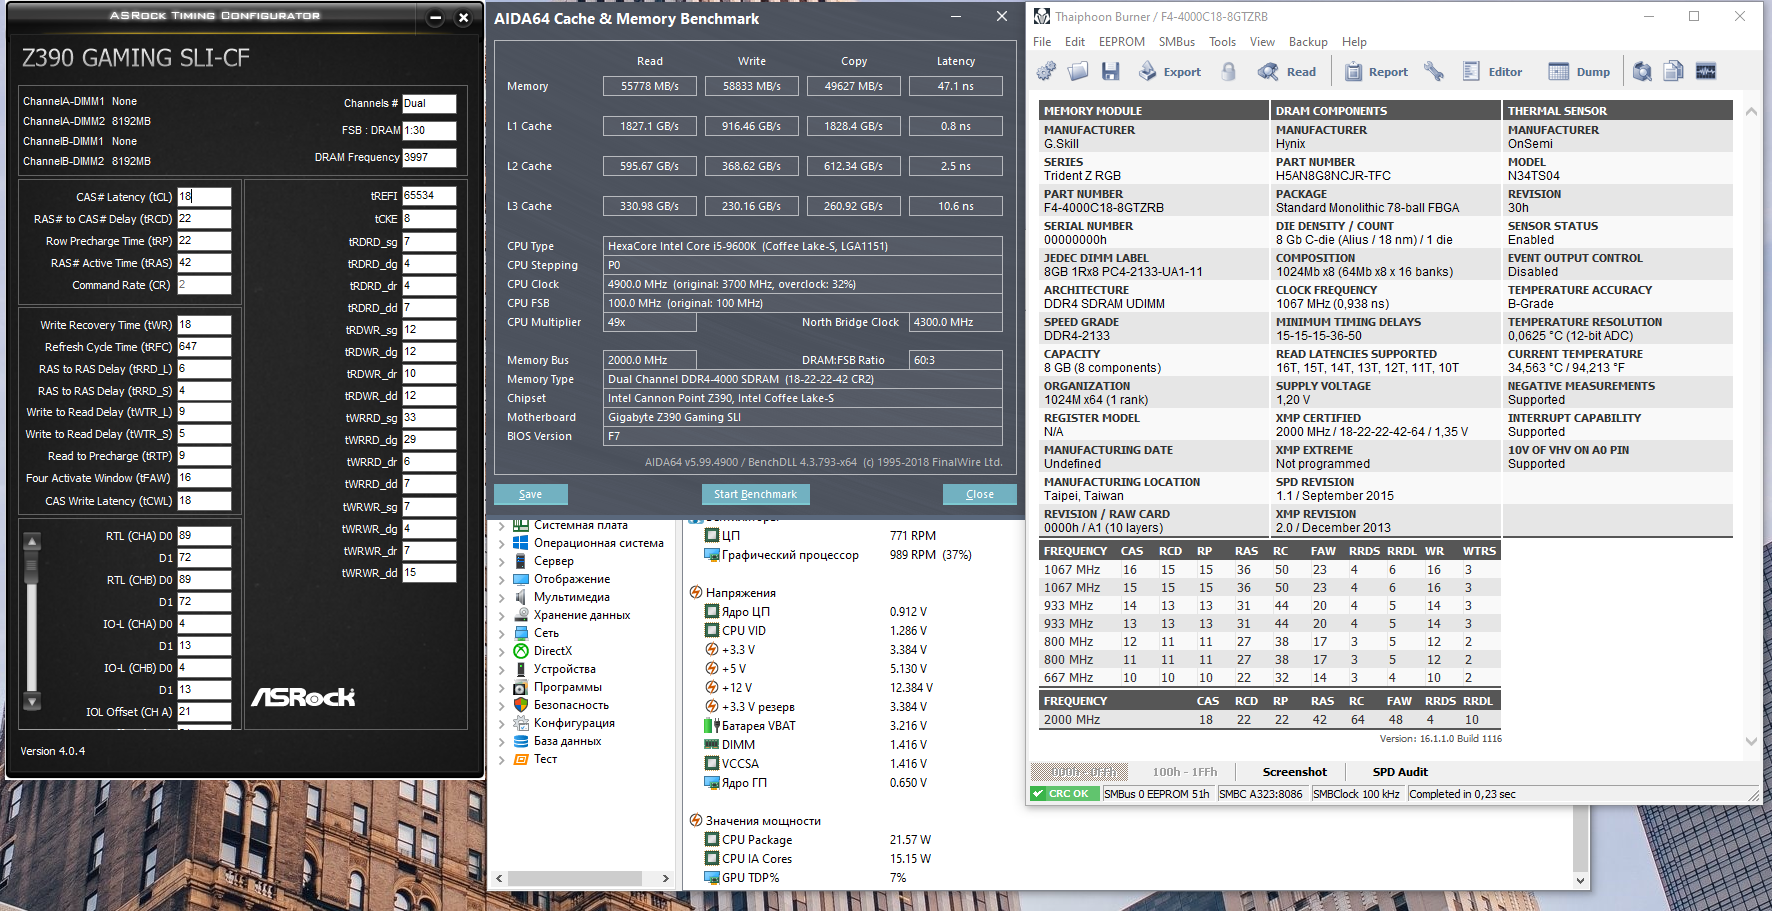
Task: Click the monitor icon beside Отображение
Action: 520,579
